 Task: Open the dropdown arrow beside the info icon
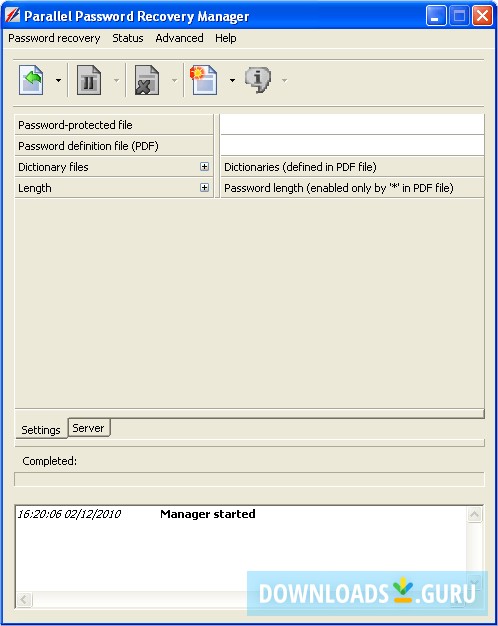click(284, 80)
